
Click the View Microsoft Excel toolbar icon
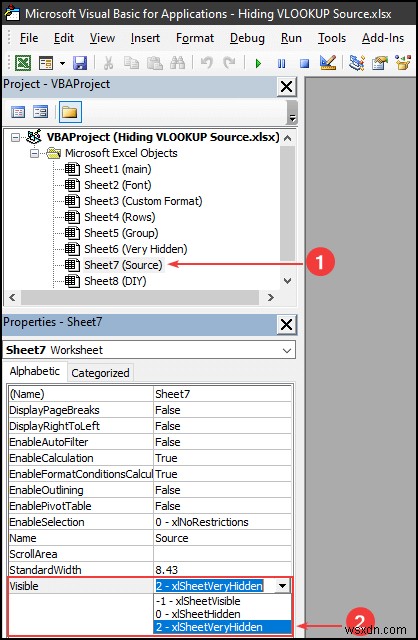point(23,63)
